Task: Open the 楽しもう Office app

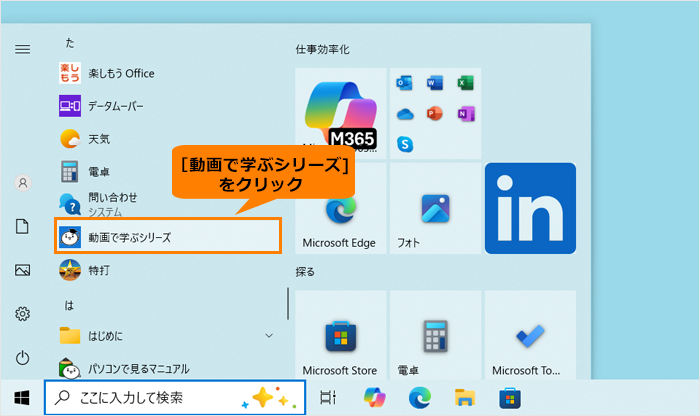Action: pos(167,73)
